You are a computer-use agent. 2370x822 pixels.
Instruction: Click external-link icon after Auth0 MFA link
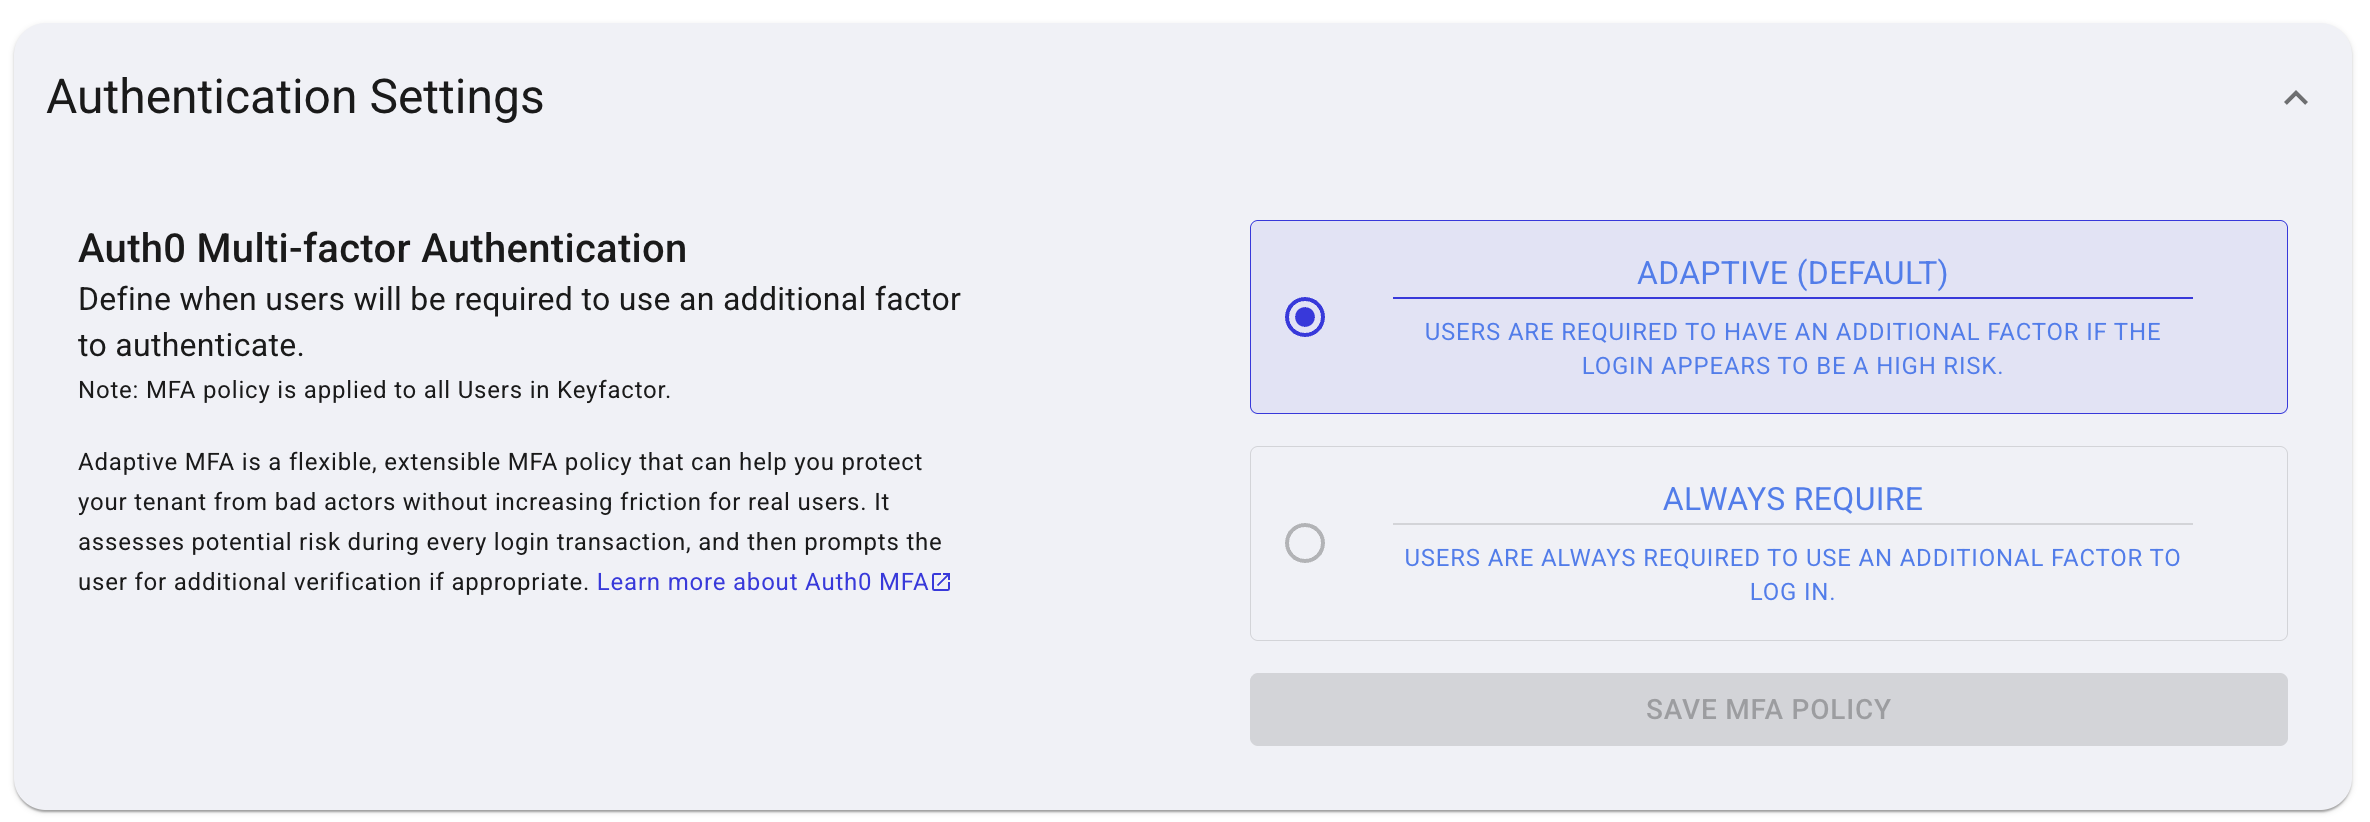pyautogui.click(x=941, y=582)
